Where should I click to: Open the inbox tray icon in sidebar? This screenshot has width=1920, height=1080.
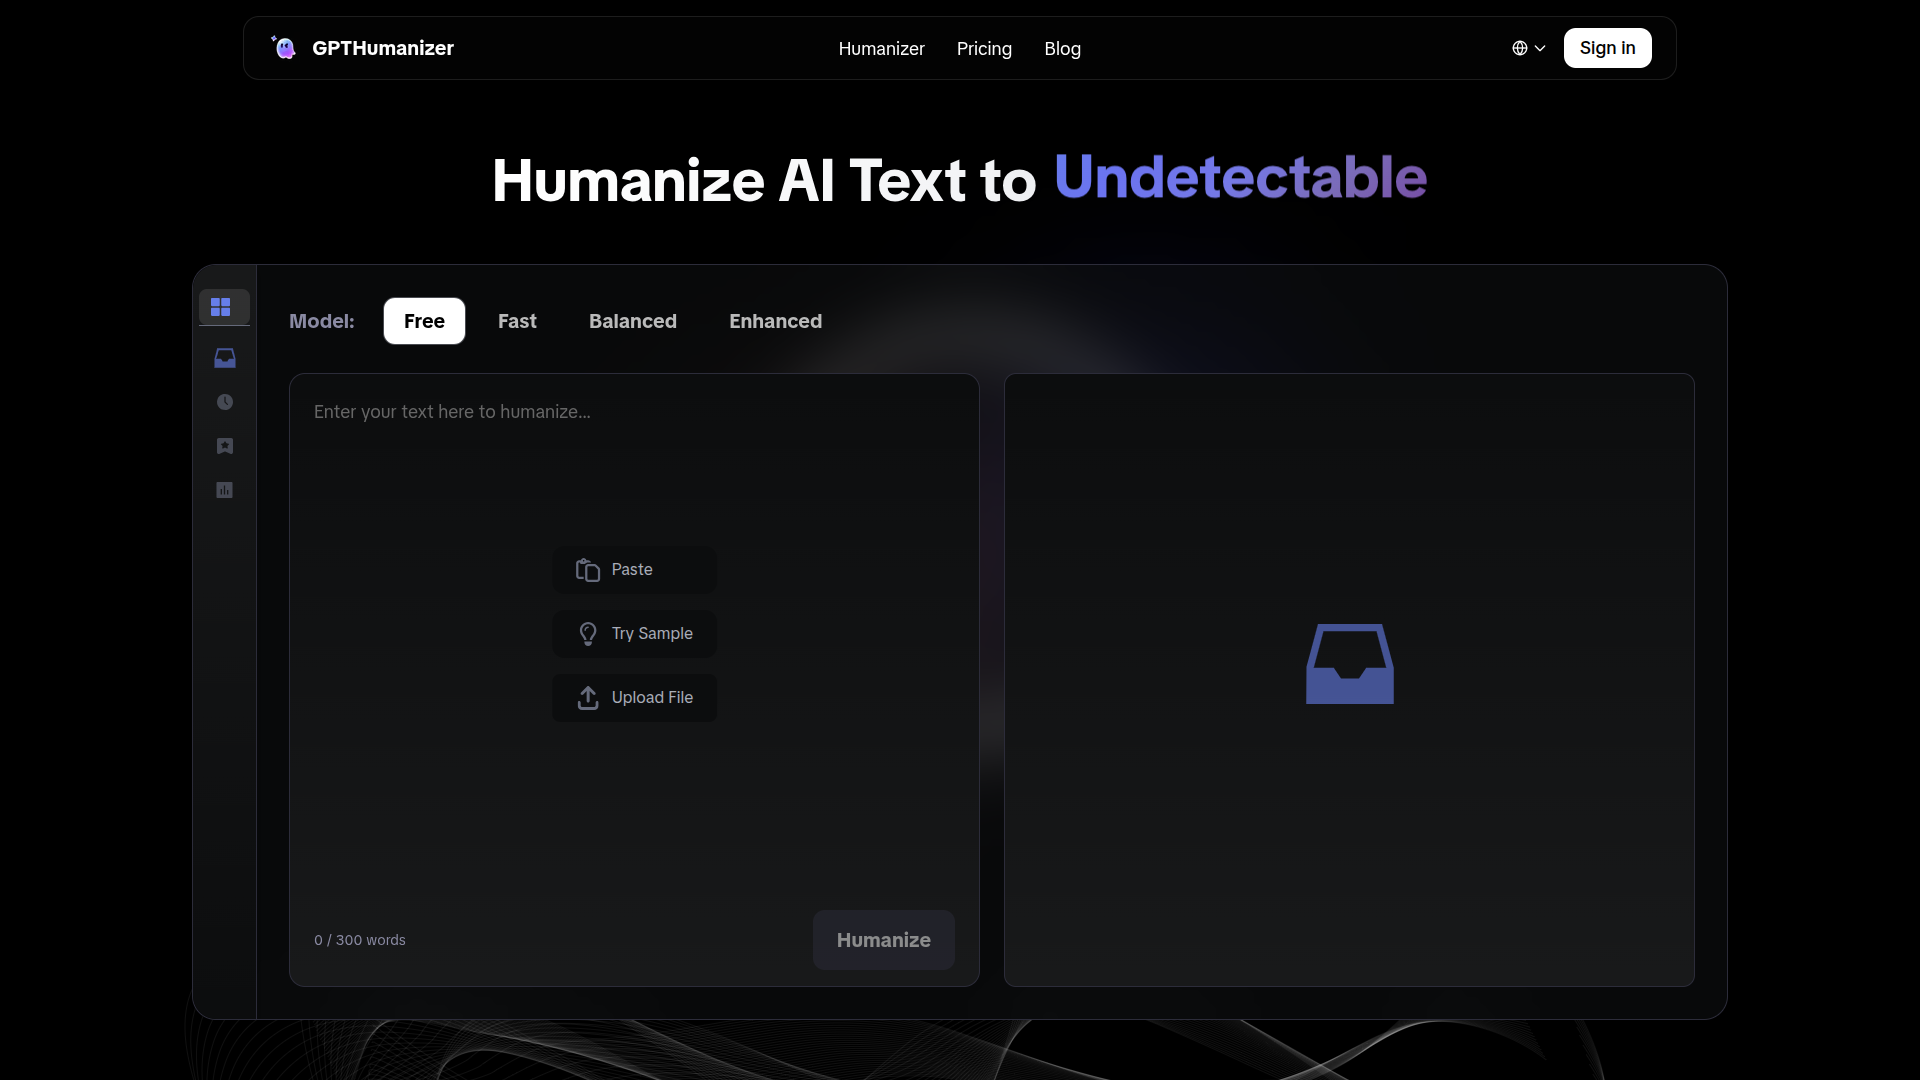click(x=225, y=358)
